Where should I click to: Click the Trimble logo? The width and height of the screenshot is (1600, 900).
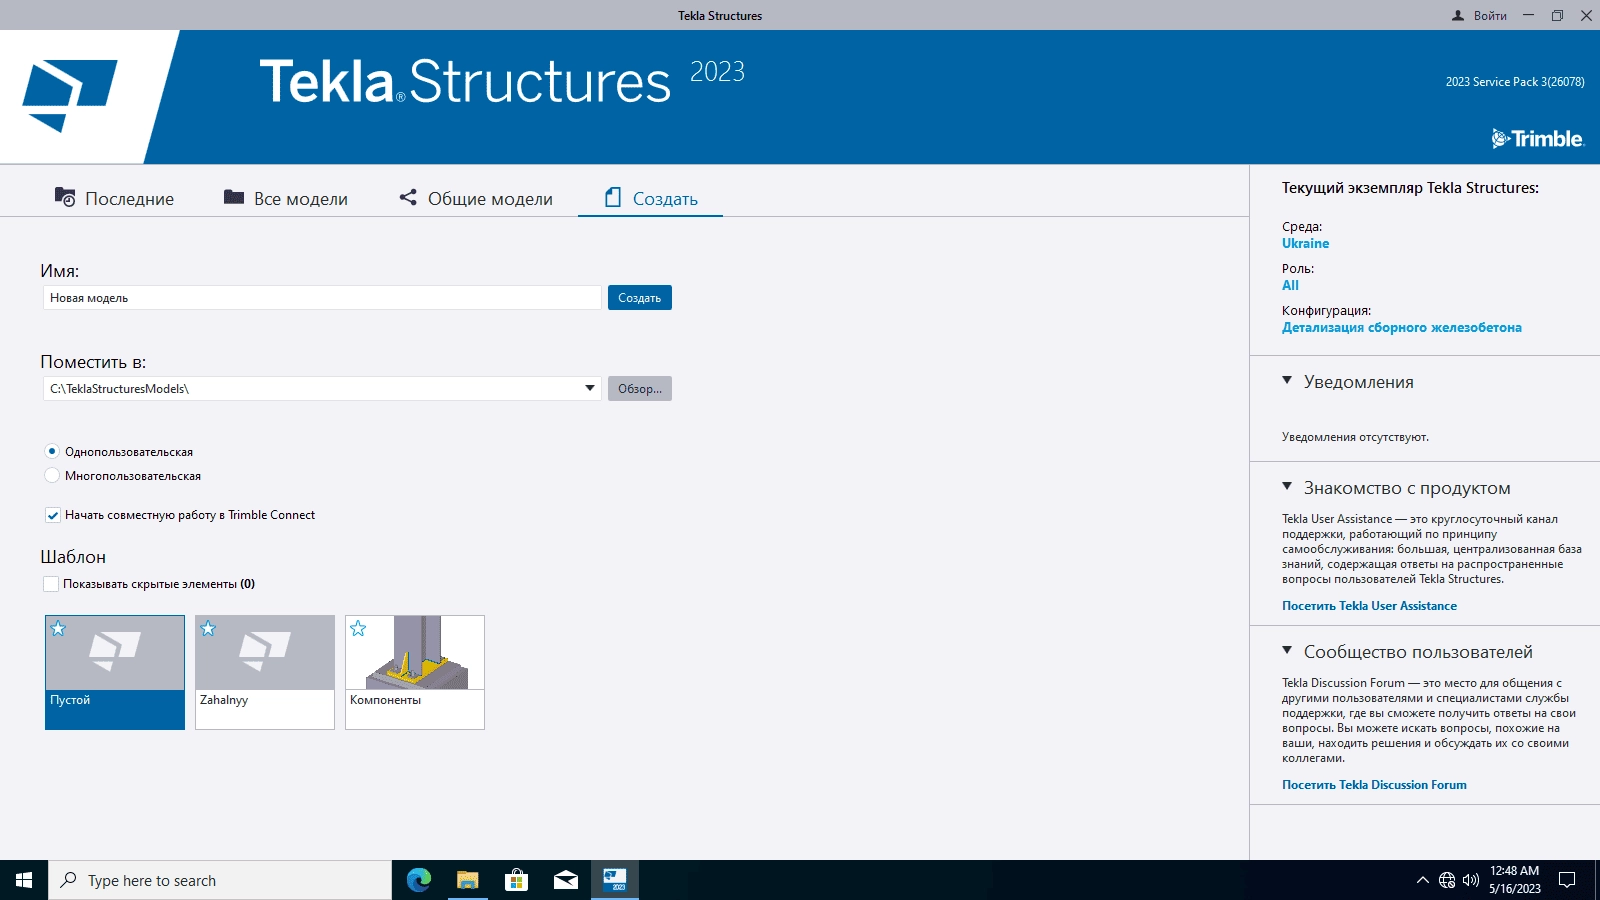point(1537,139)
